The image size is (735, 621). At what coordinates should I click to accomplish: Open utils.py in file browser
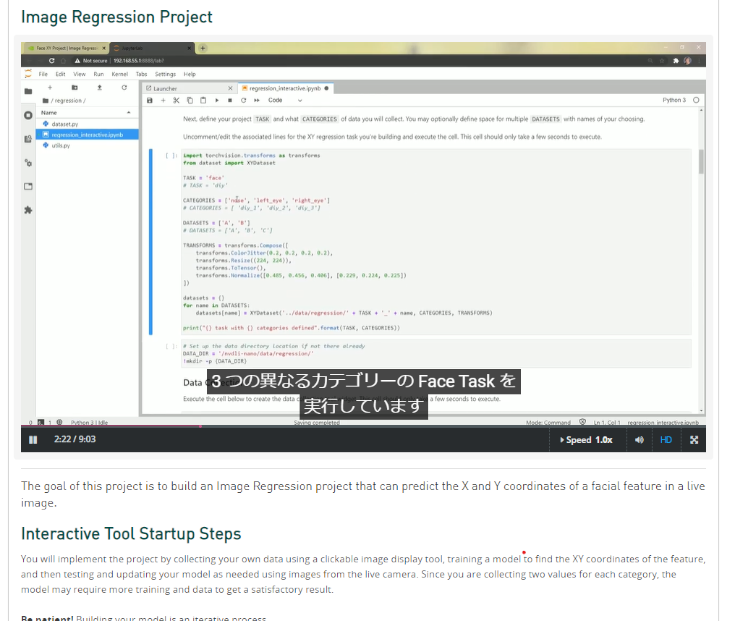point(60,144)
